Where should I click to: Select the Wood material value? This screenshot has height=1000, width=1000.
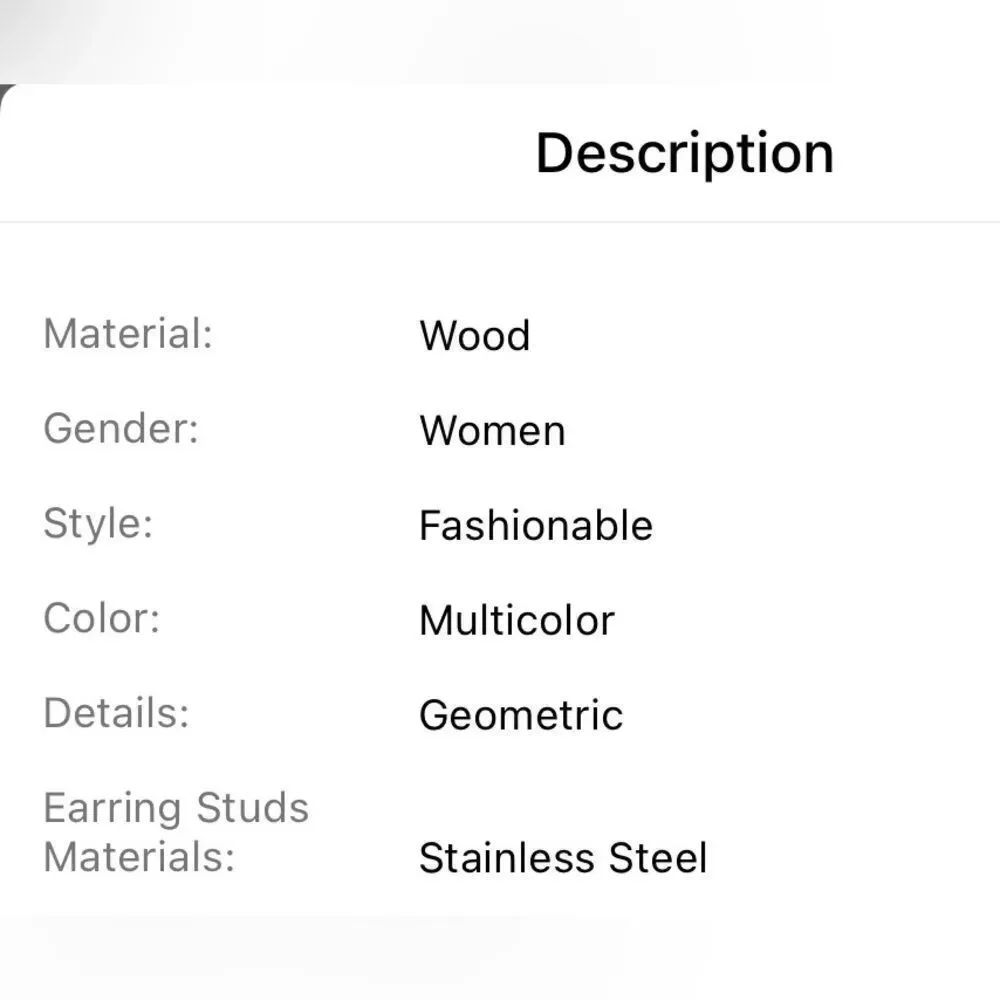(474, 336)
